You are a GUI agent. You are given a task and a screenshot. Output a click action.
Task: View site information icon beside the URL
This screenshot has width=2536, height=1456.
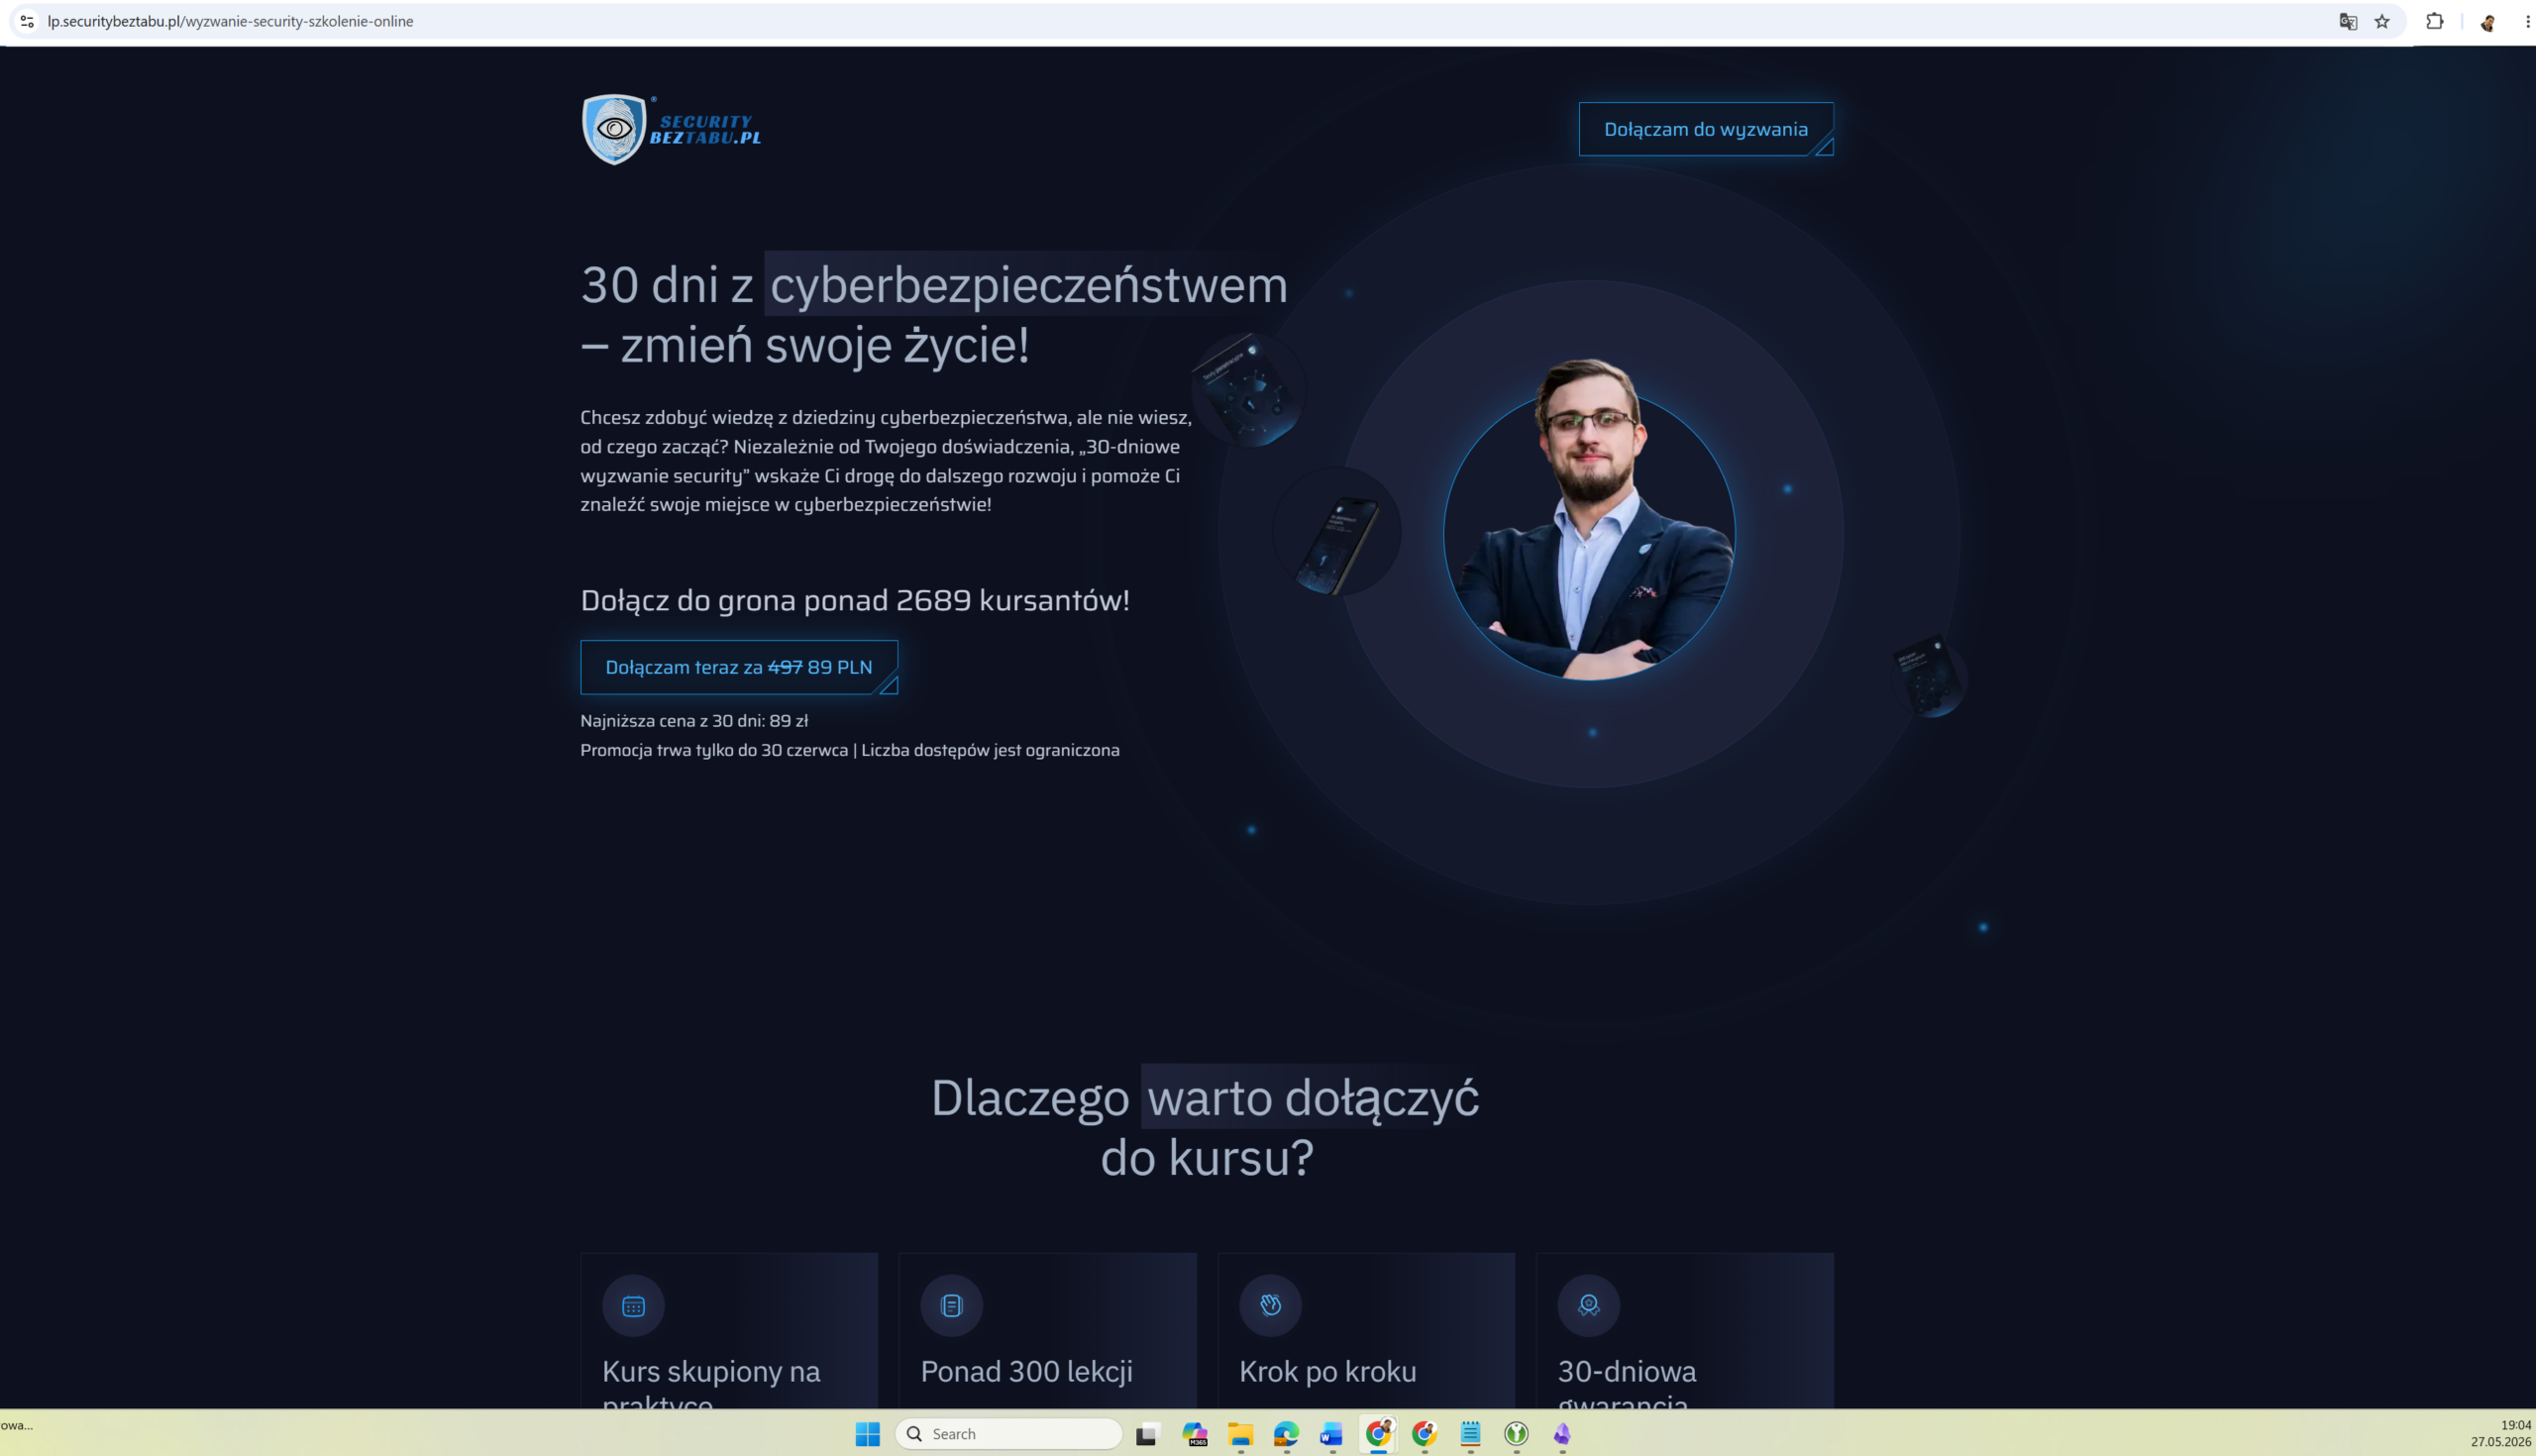coord(27,21)
